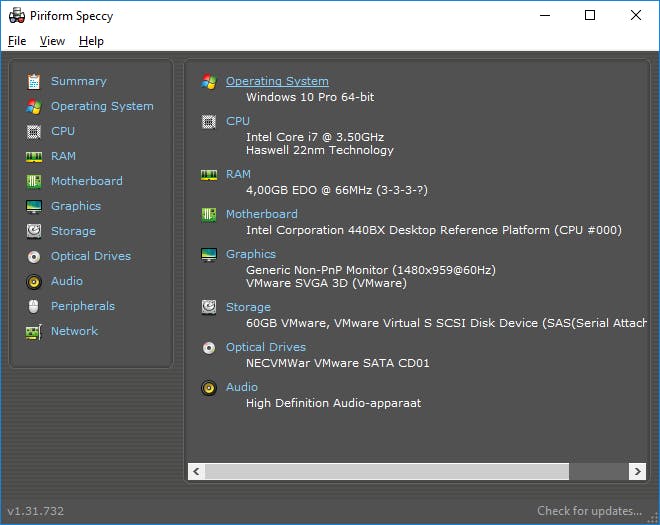Click the Graphics monitor icon in the summary panel

[209, 255]
